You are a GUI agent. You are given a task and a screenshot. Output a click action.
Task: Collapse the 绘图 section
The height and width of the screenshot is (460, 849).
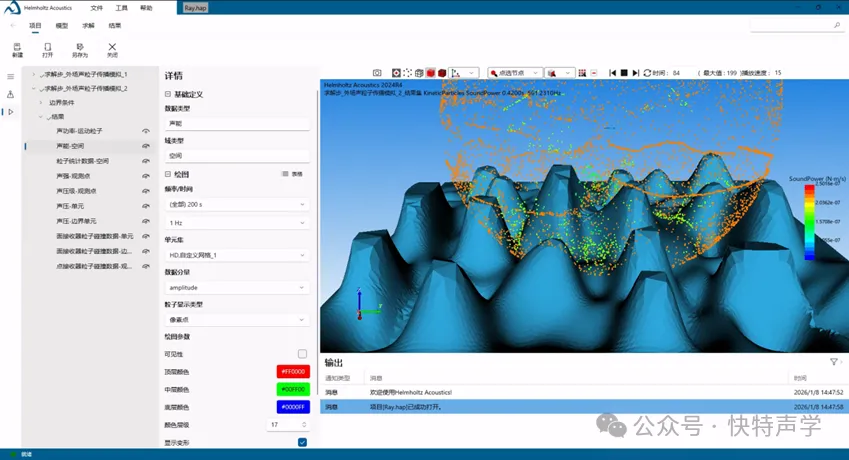pyautogui.click(x=168, y=174)
